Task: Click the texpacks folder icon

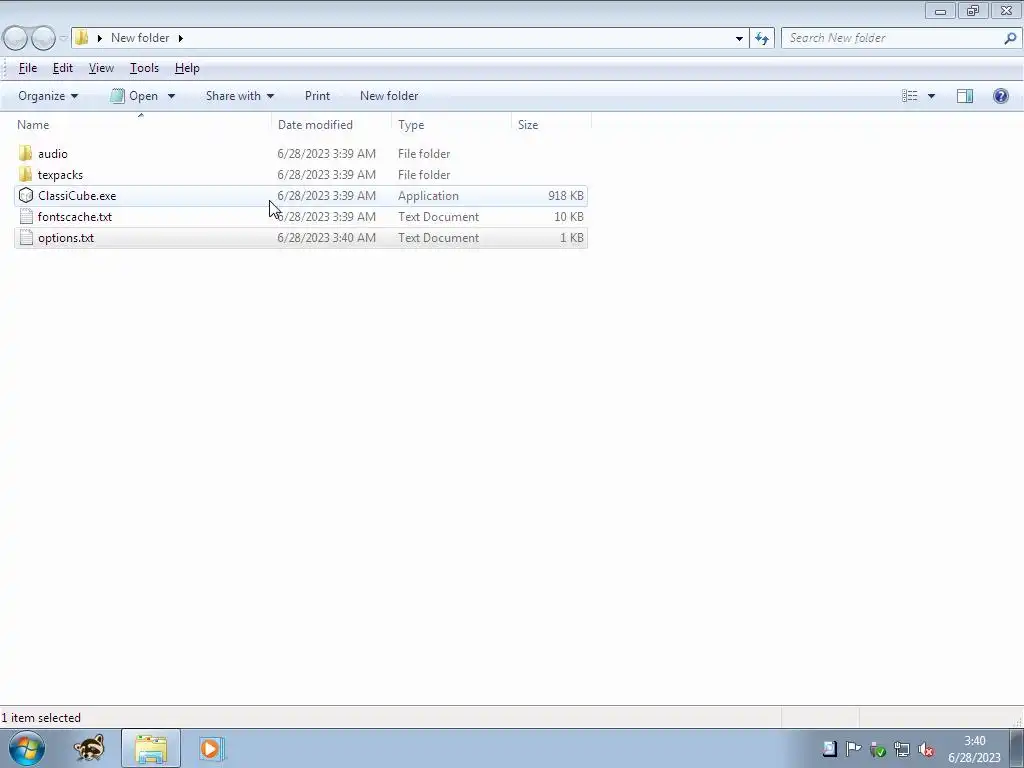Action: click(25, 174)
